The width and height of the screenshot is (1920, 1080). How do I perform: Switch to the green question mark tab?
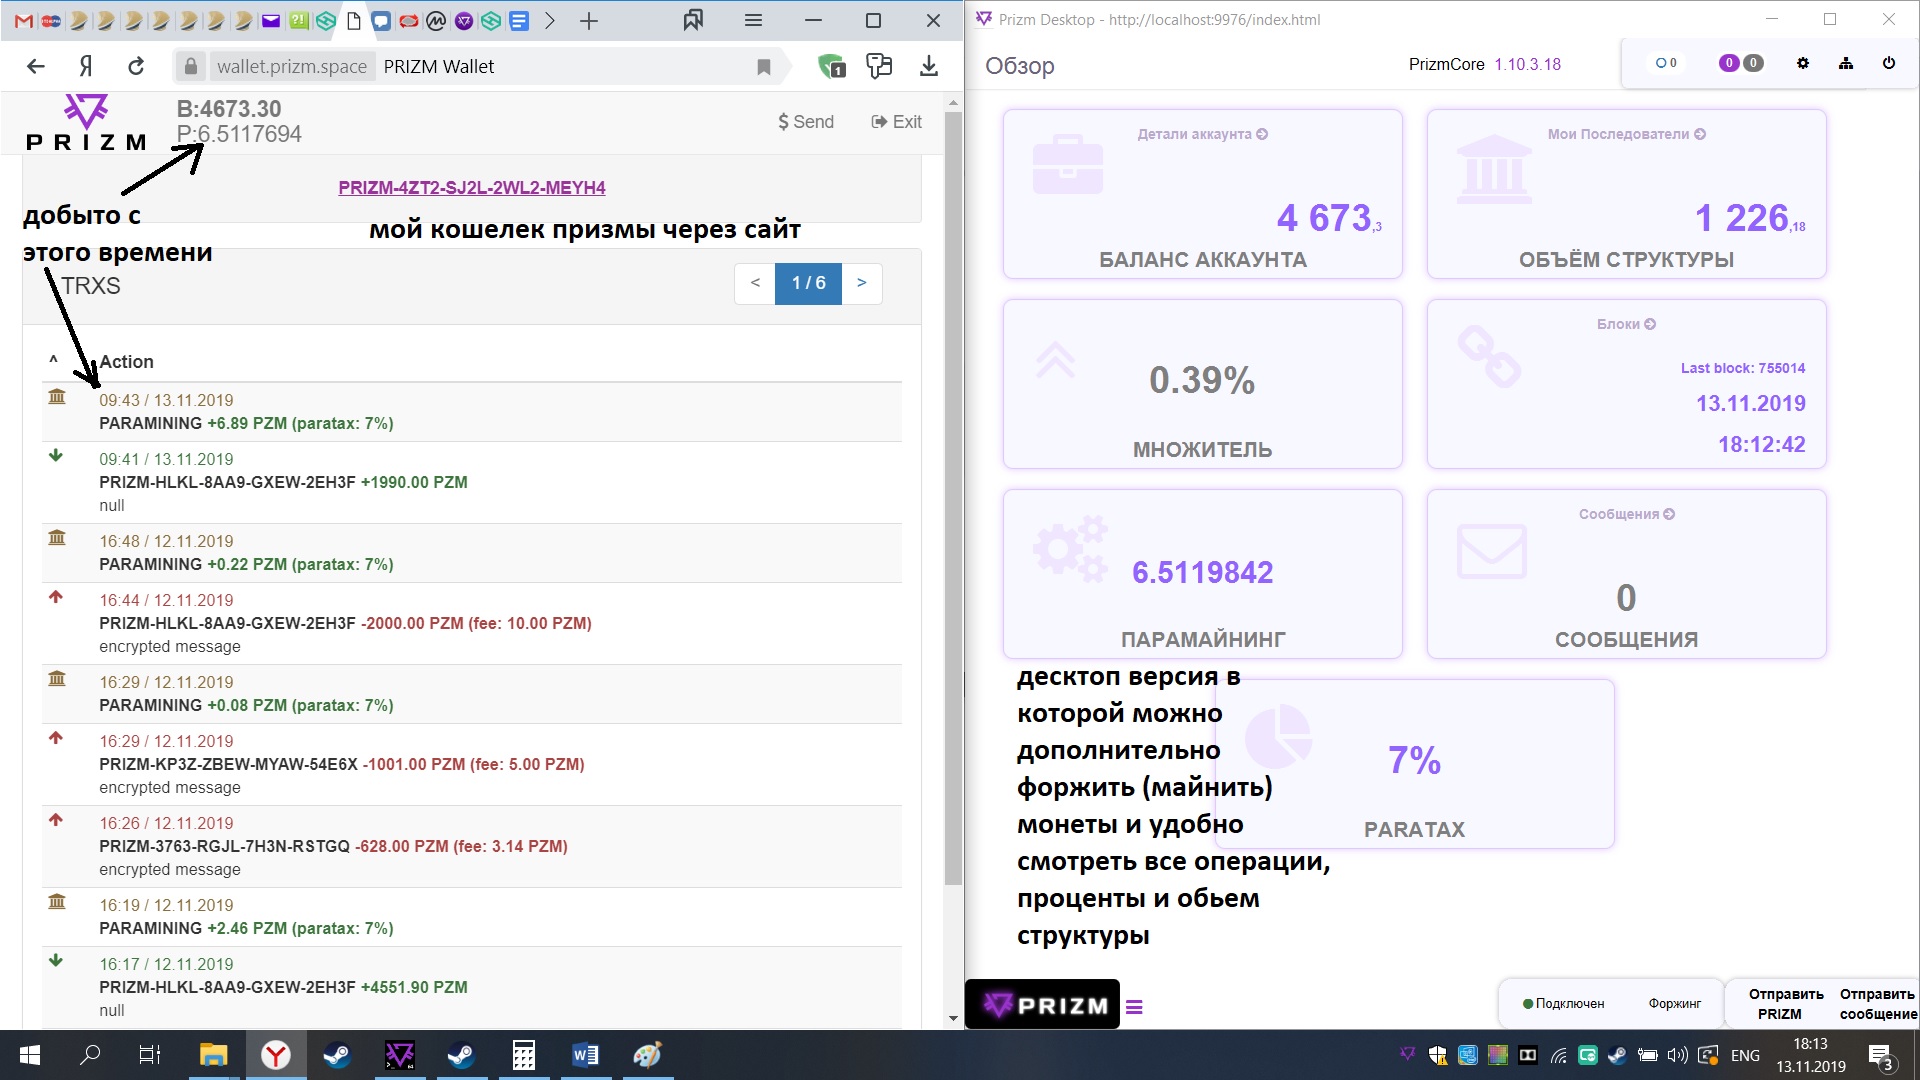pyautogui.click(x=298, y=21)
